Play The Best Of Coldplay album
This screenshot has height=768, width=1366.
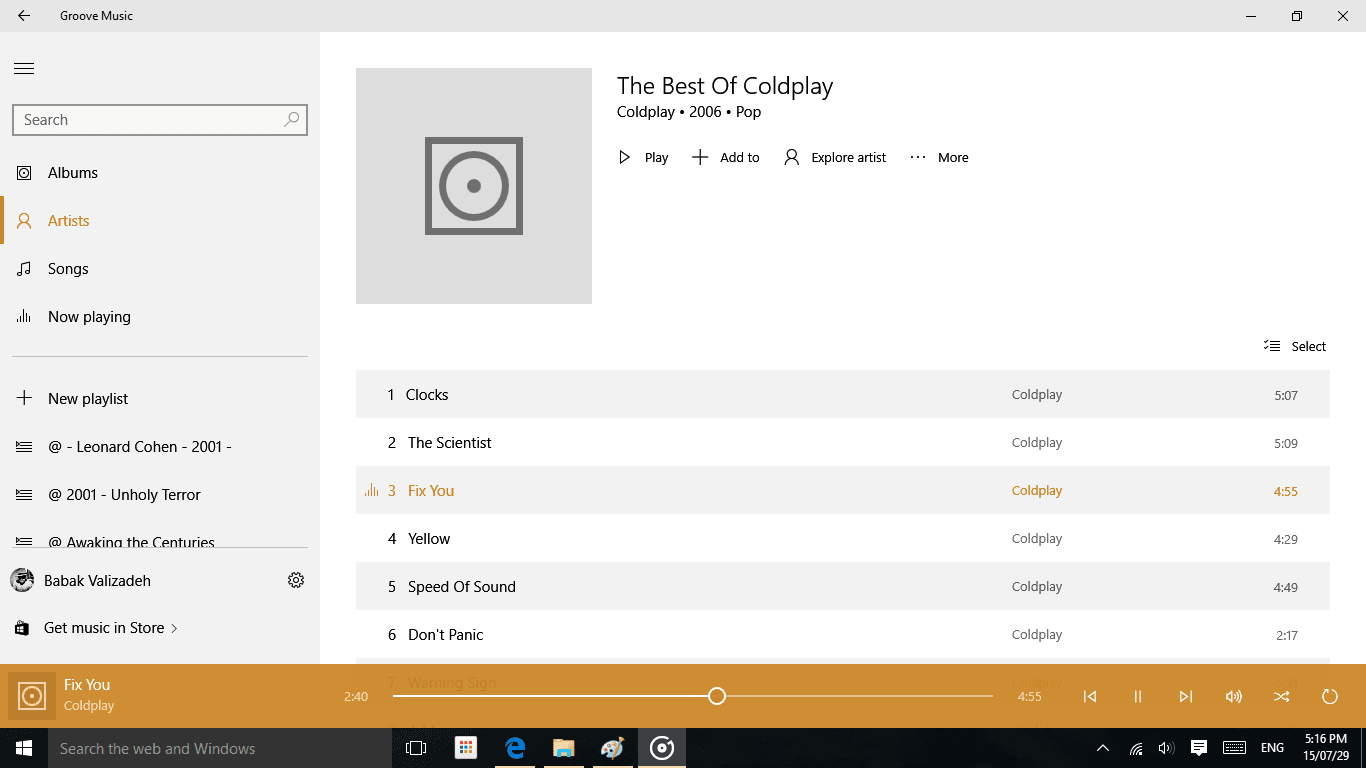[643, 157]
